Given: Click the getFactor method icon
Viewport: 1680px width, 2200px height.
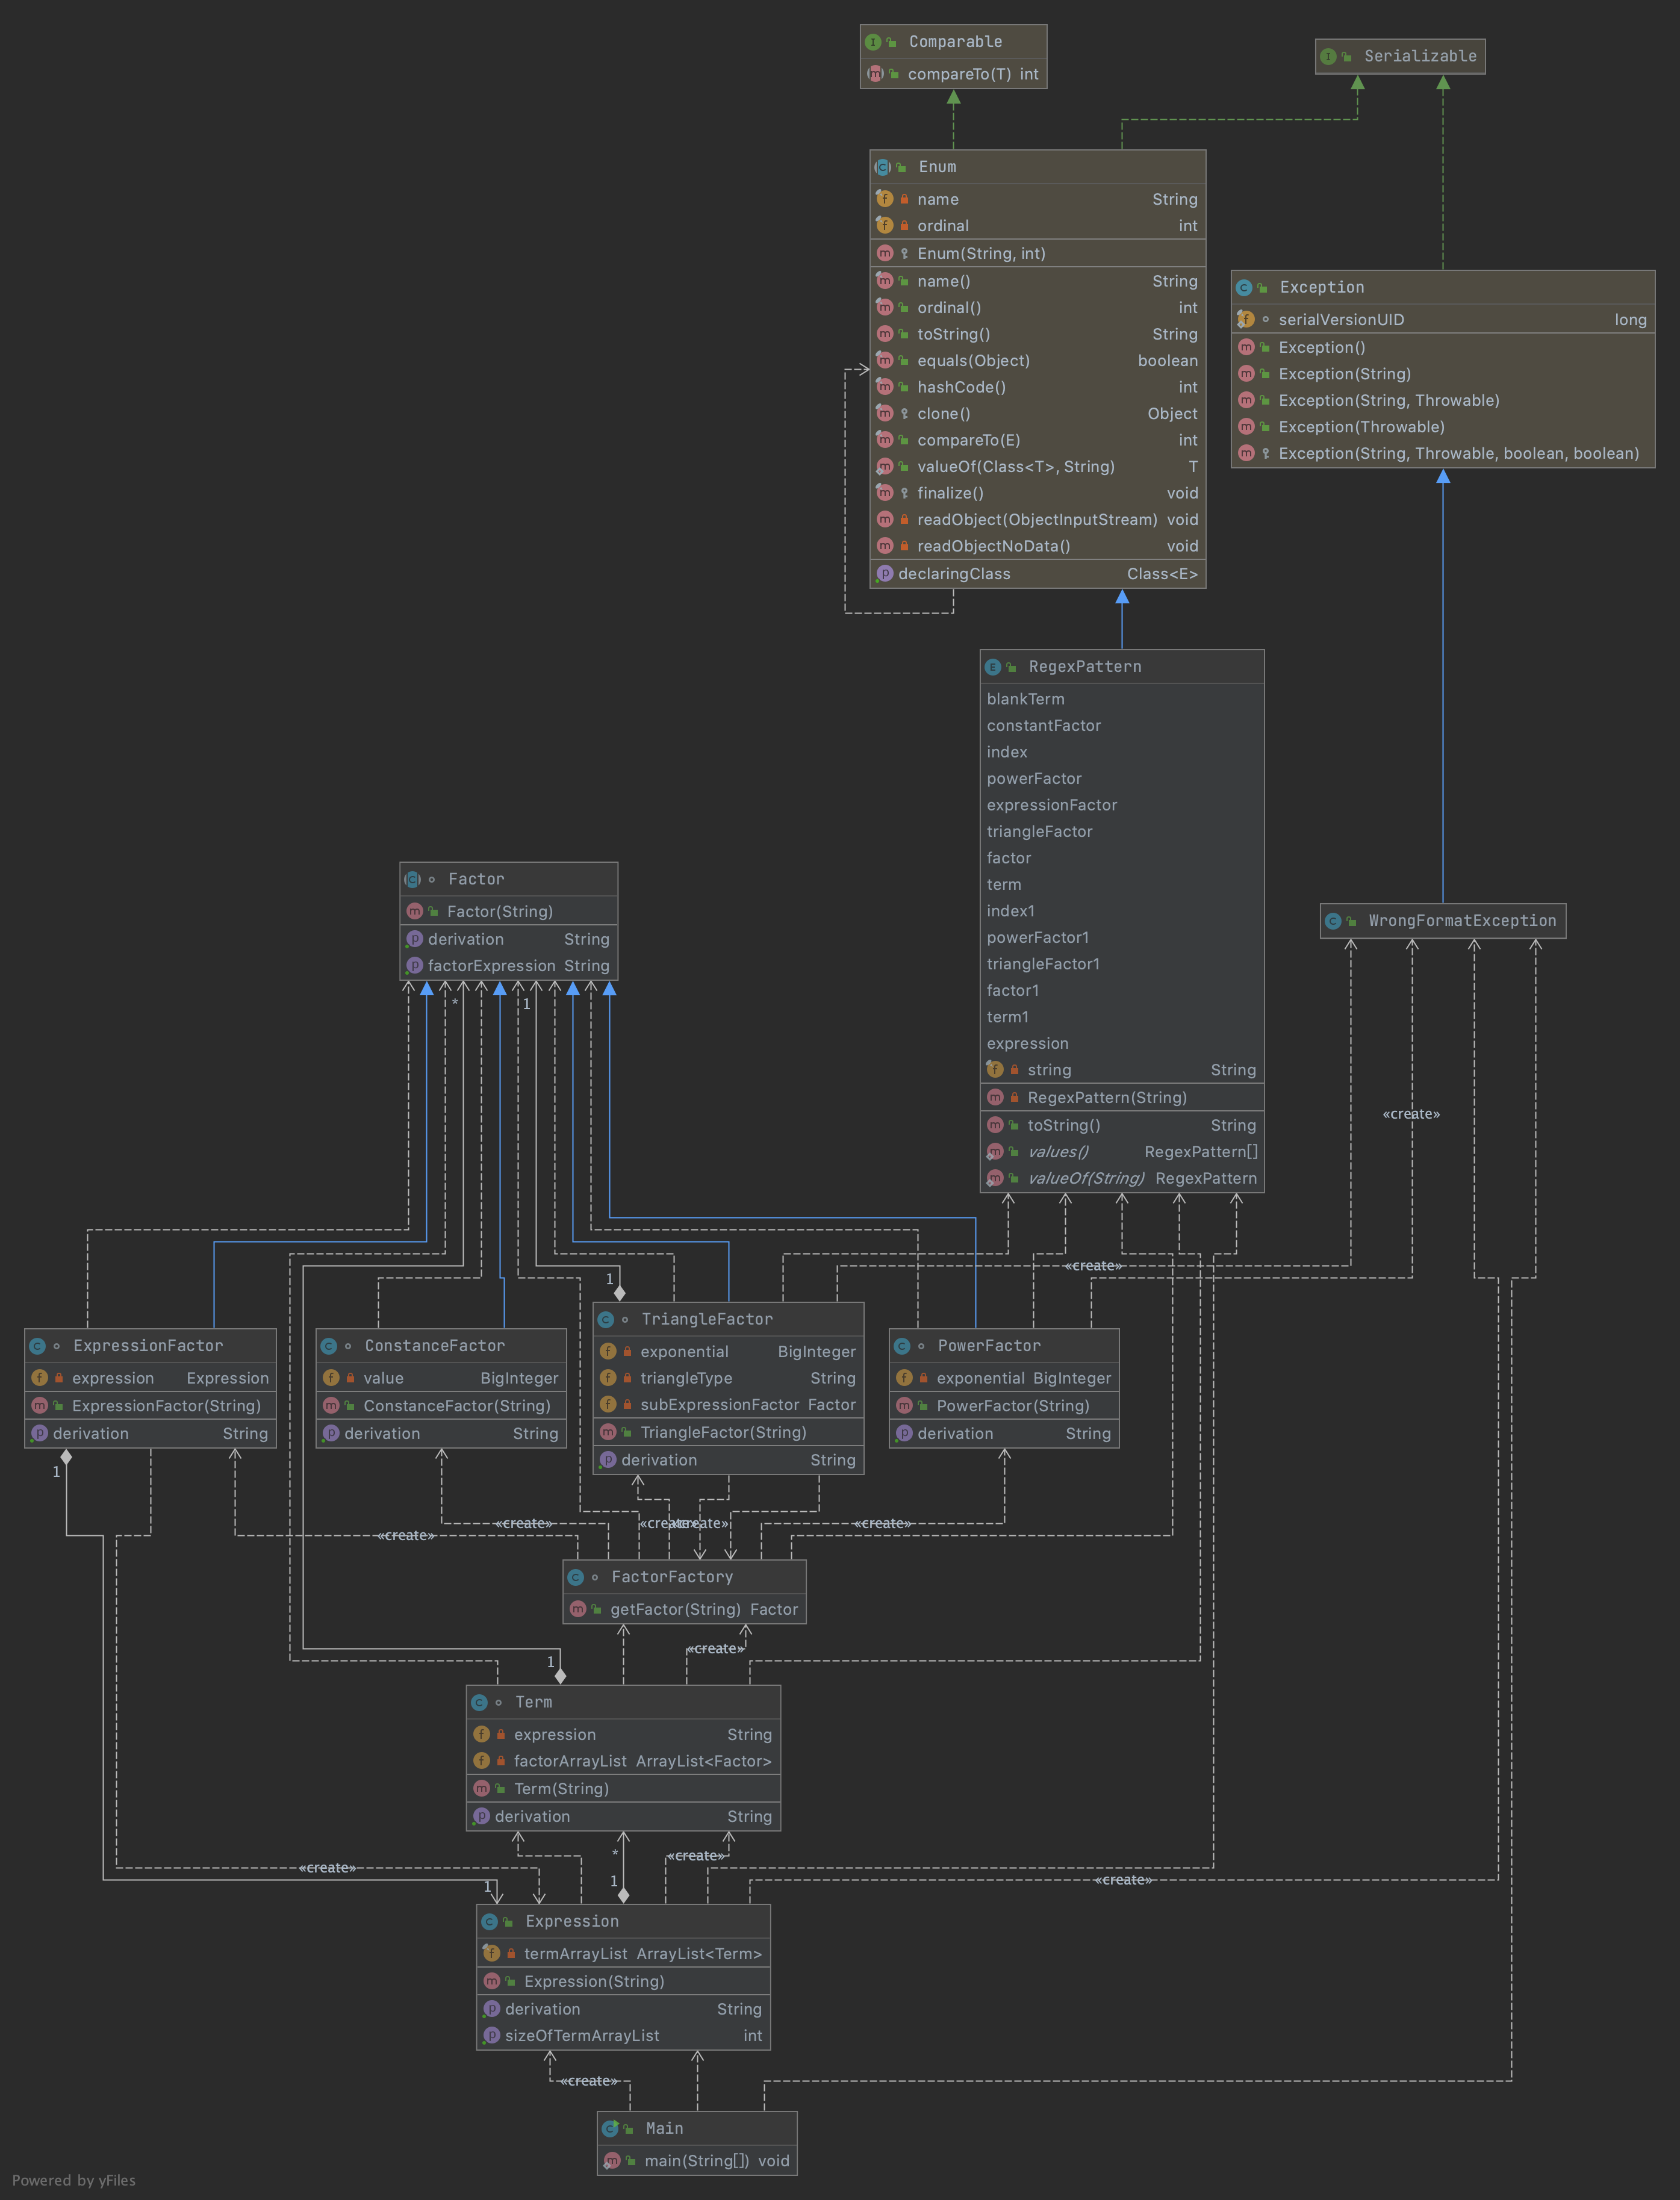Looking at the screenshot, I should point(578,1610).
